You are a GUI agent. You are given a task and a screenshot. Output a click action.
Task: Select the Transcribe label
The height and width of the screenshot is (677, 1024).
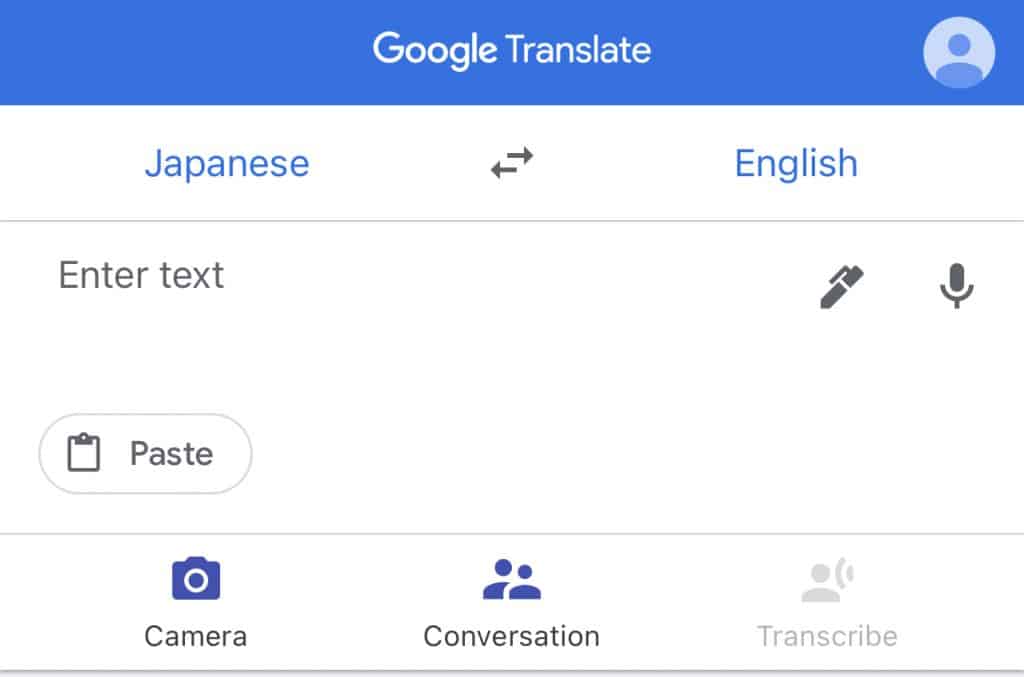pyautogui.click(x=827, y=636)
